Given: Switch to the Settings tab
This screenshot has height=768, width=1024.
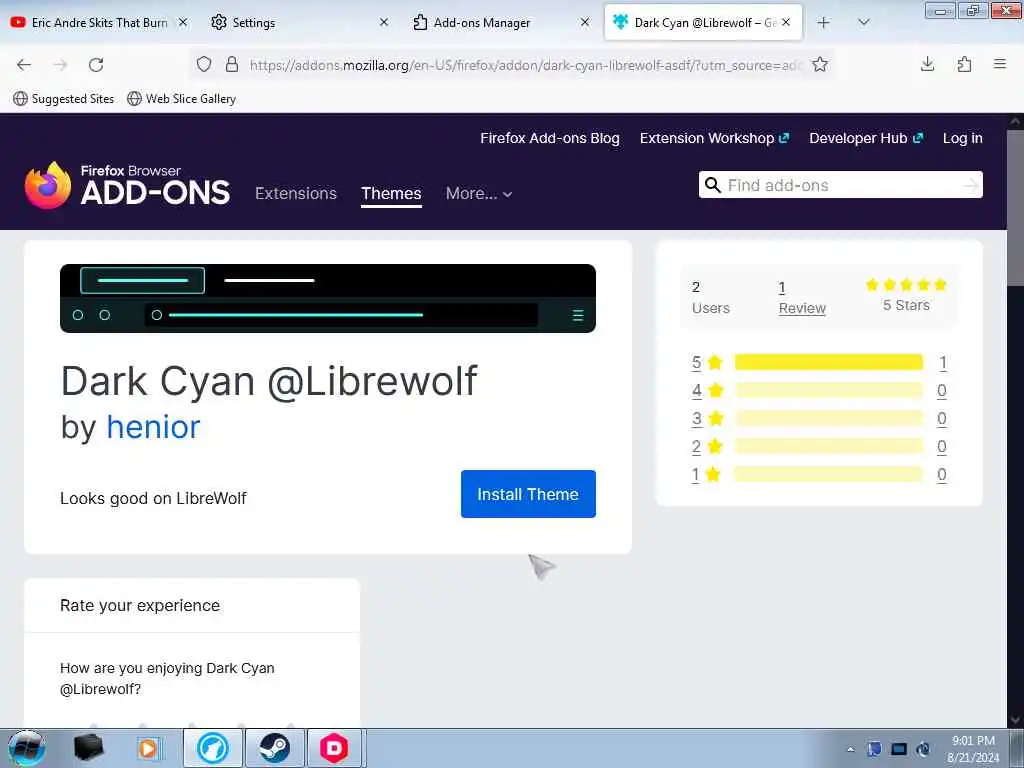Looking at the screenshot, I should pyautogui.click(x=300, y=22).
